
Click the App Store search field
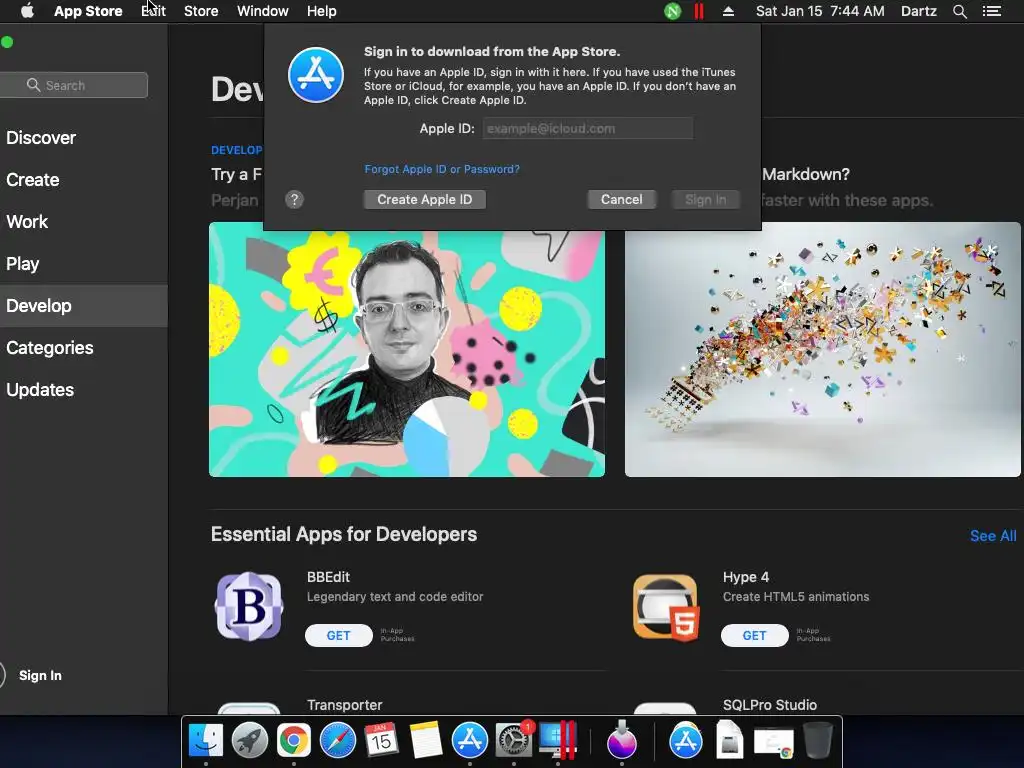pyautogui.click(x=73, y=85)
